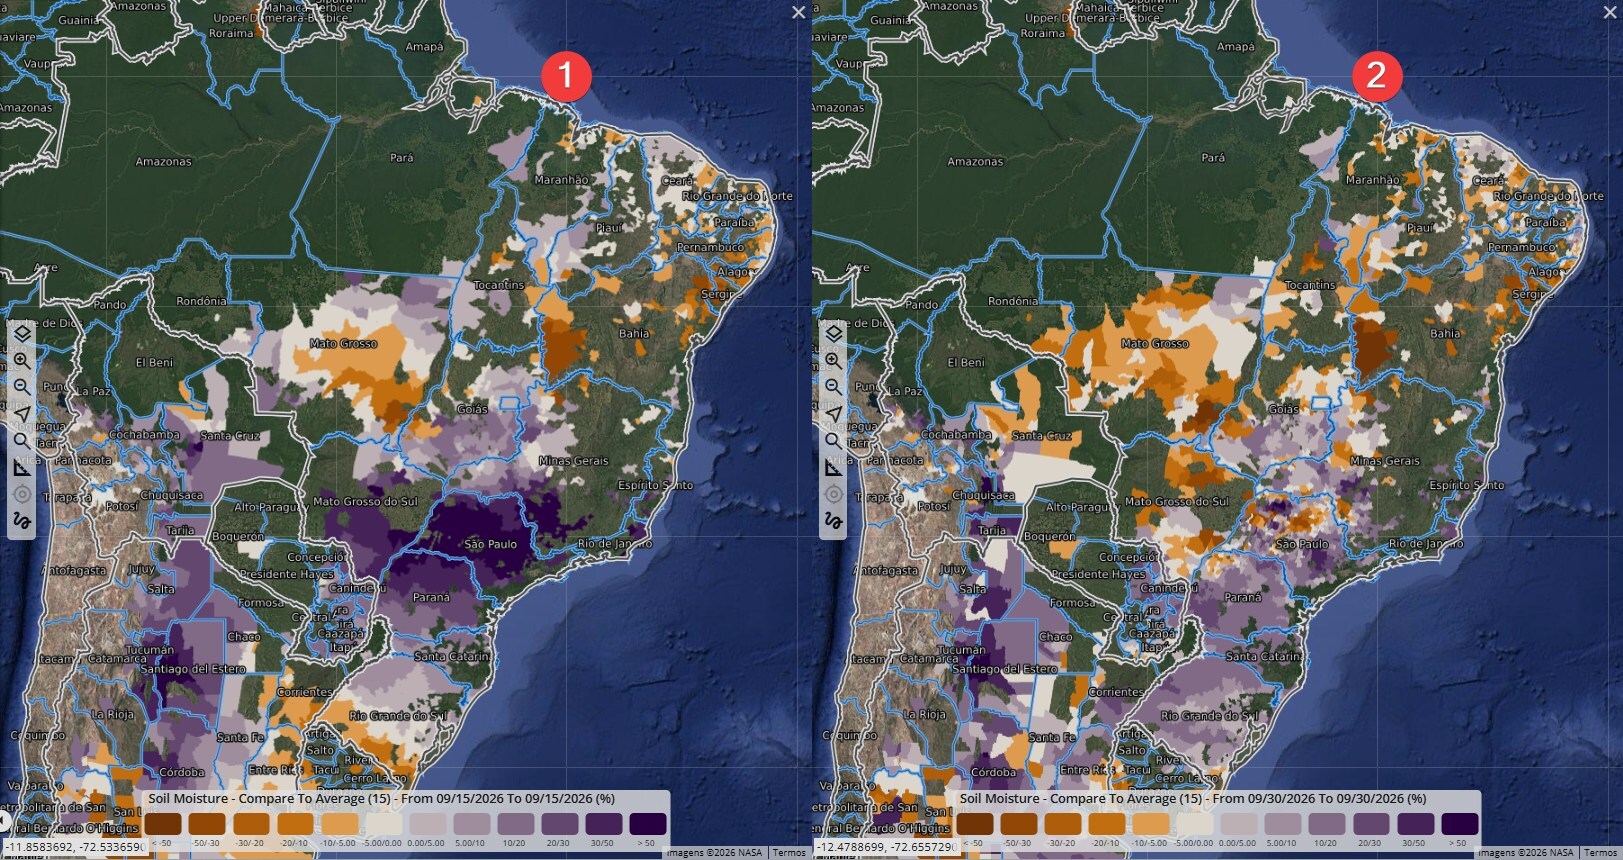Select navigation arrow tool on 09/30/2026 map
The height and width of the screenshot is (860, 1623).
[833, 414]
